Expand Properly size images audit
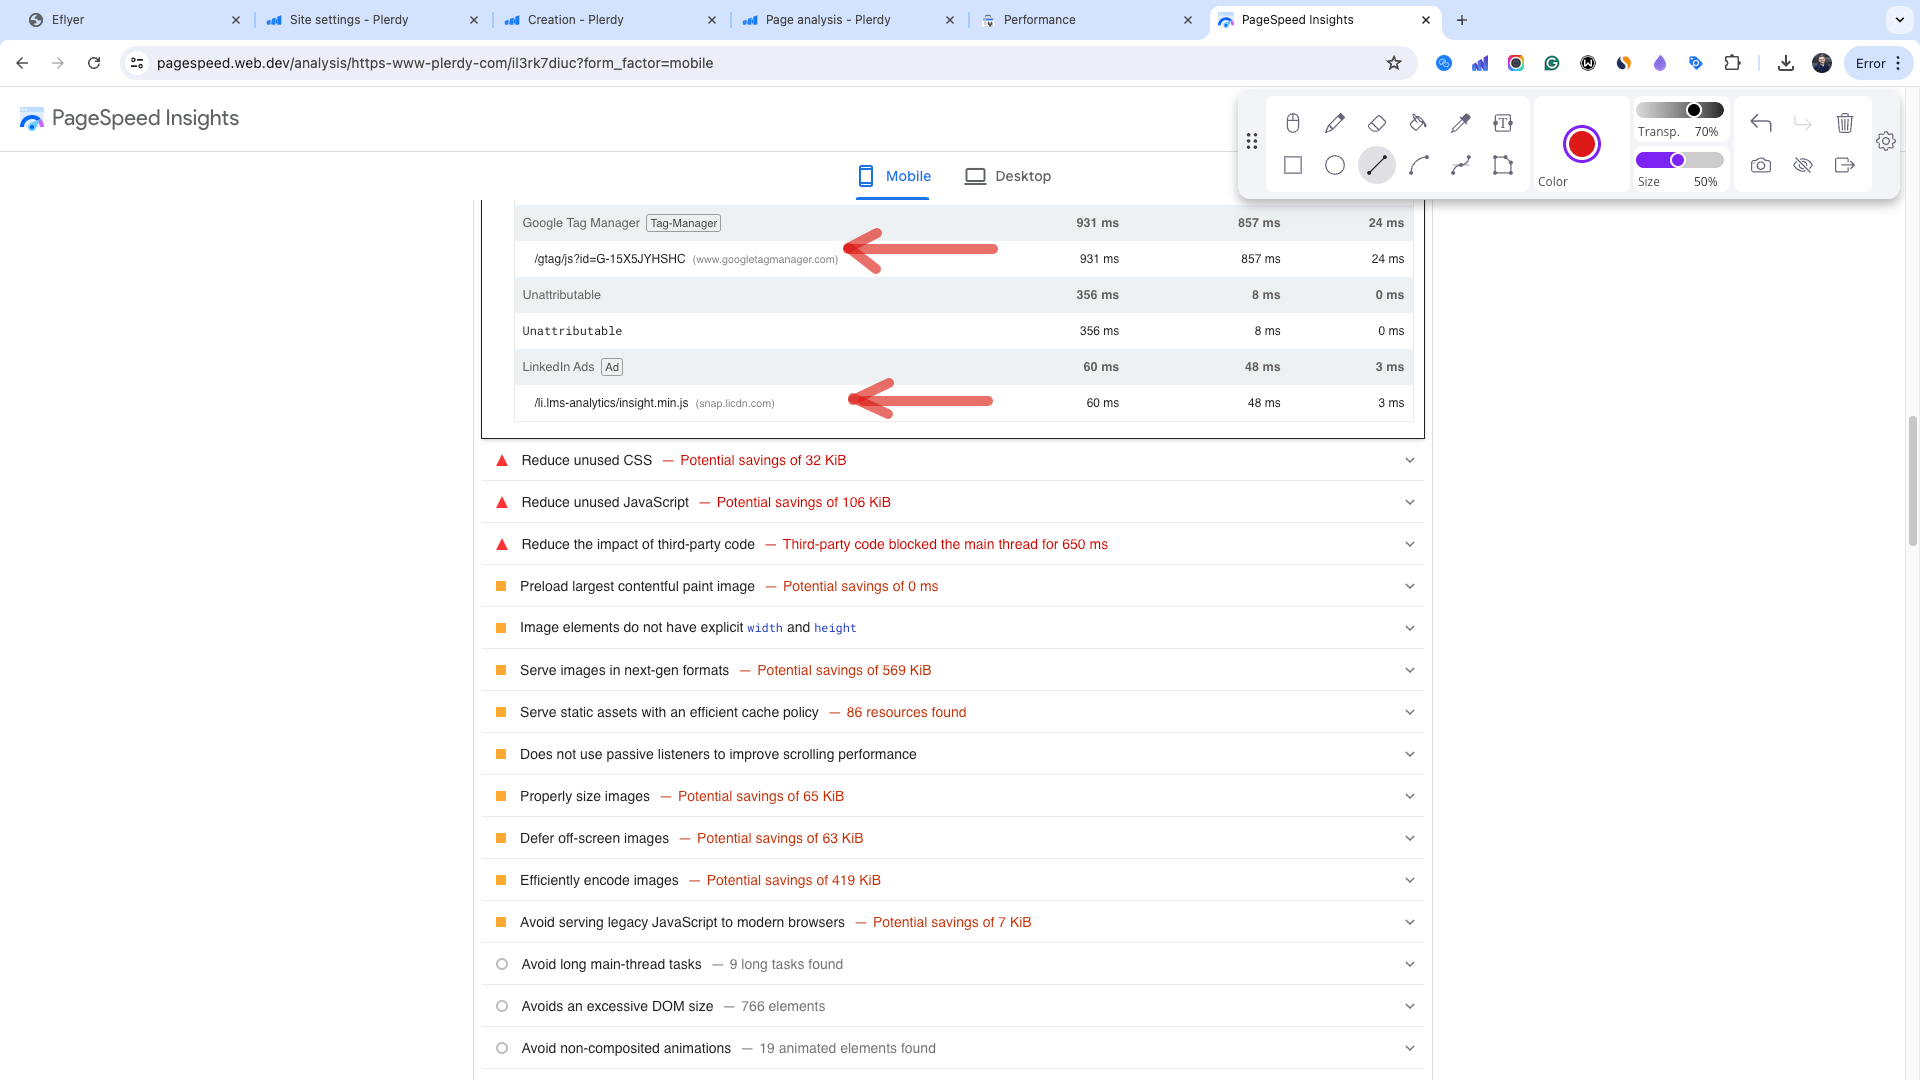 953,796
